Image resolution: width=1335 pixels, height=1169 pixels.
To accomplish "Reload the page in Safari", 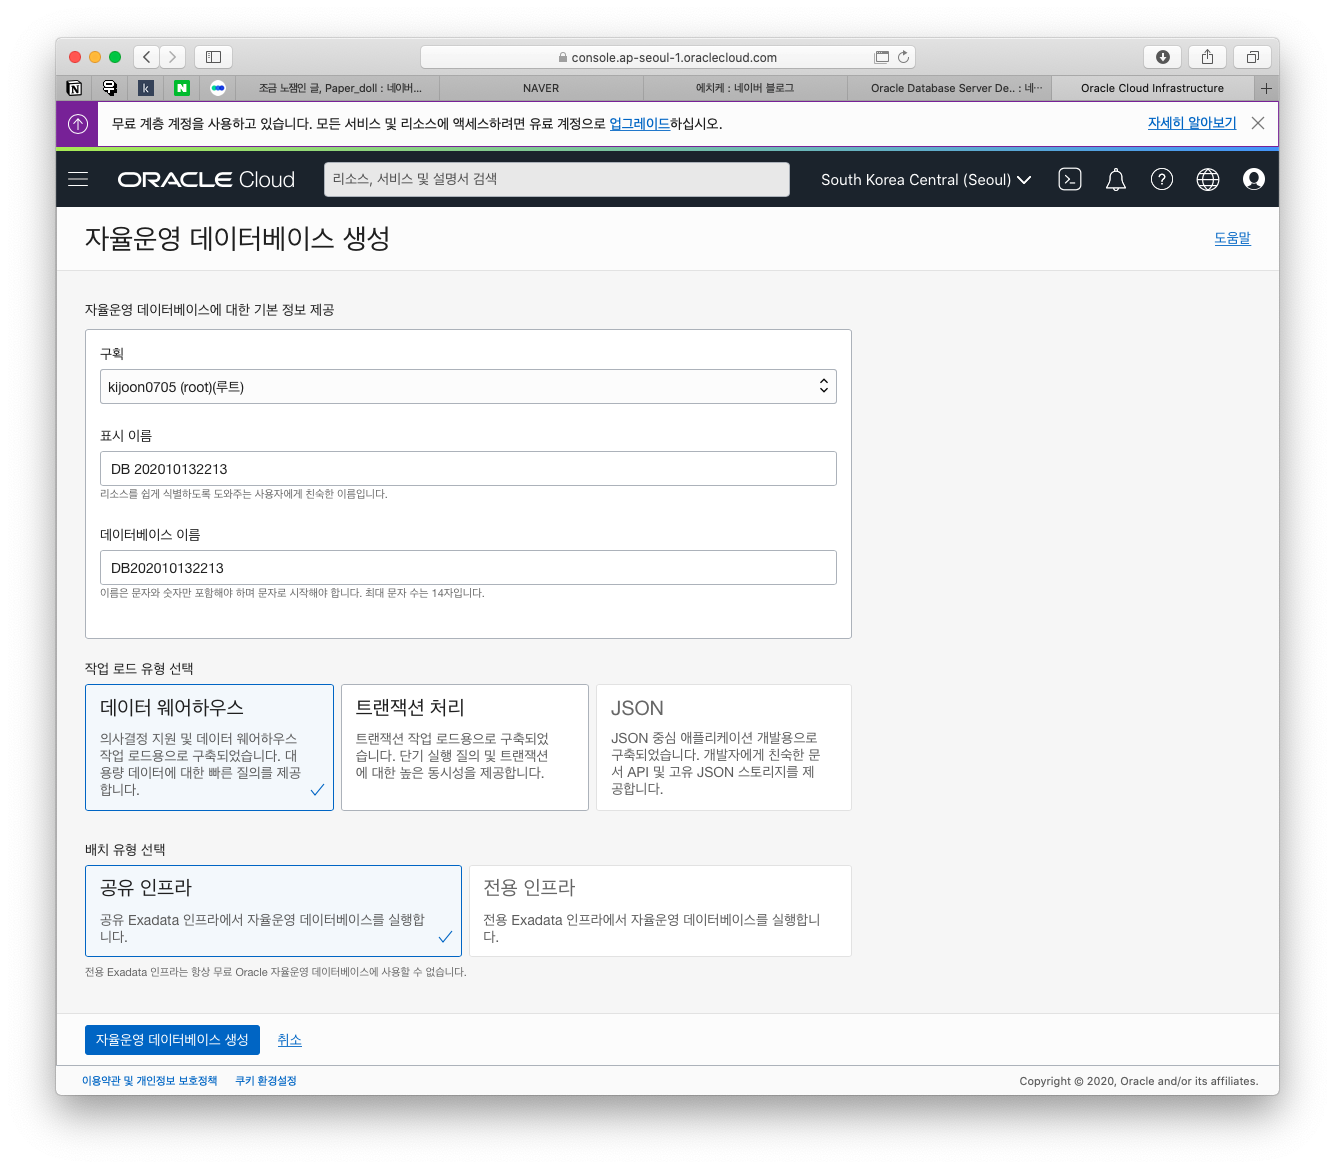I will [903, 57].
